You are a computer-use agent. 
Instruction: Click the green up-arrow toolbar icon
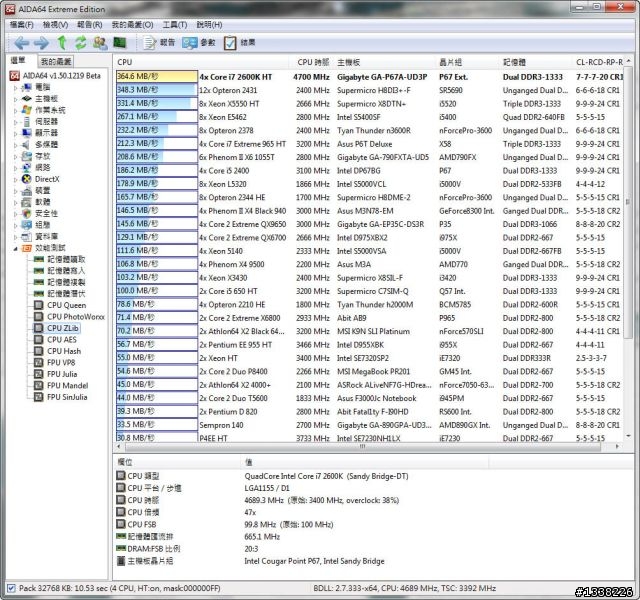coord(62,42)
